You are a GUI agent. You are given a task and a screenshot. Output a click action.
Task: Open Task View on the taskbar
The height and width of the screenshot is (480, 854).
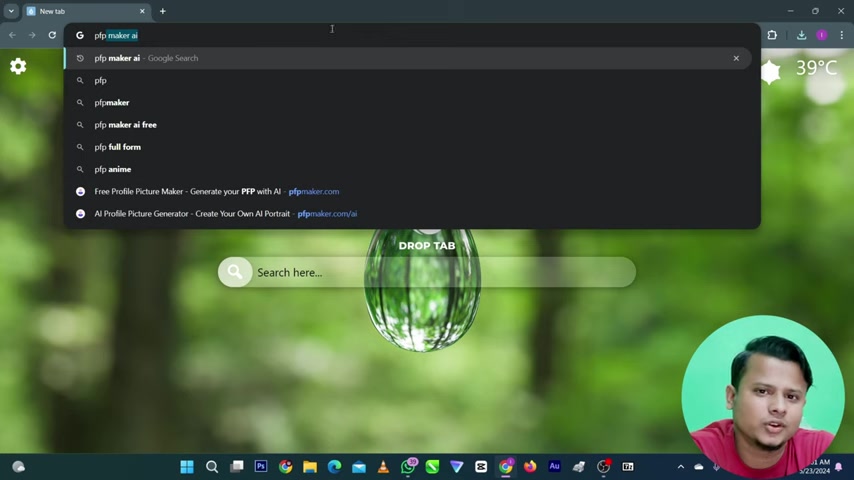pyautogui.click(x=236, y=467)
